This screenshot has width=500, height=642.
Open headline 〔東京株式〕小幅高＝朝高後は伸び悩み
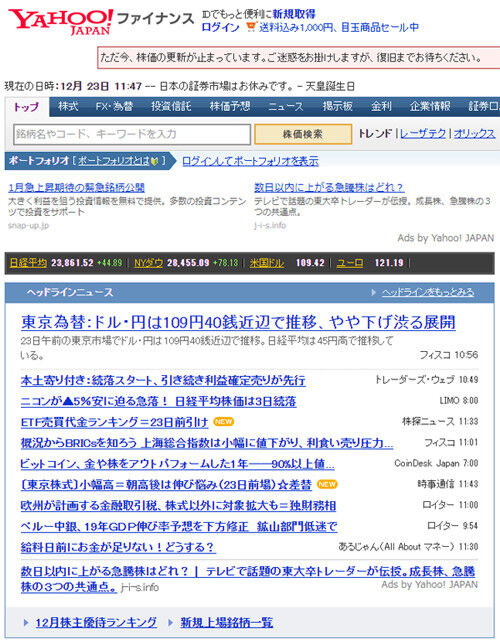(x=166, y=484)
